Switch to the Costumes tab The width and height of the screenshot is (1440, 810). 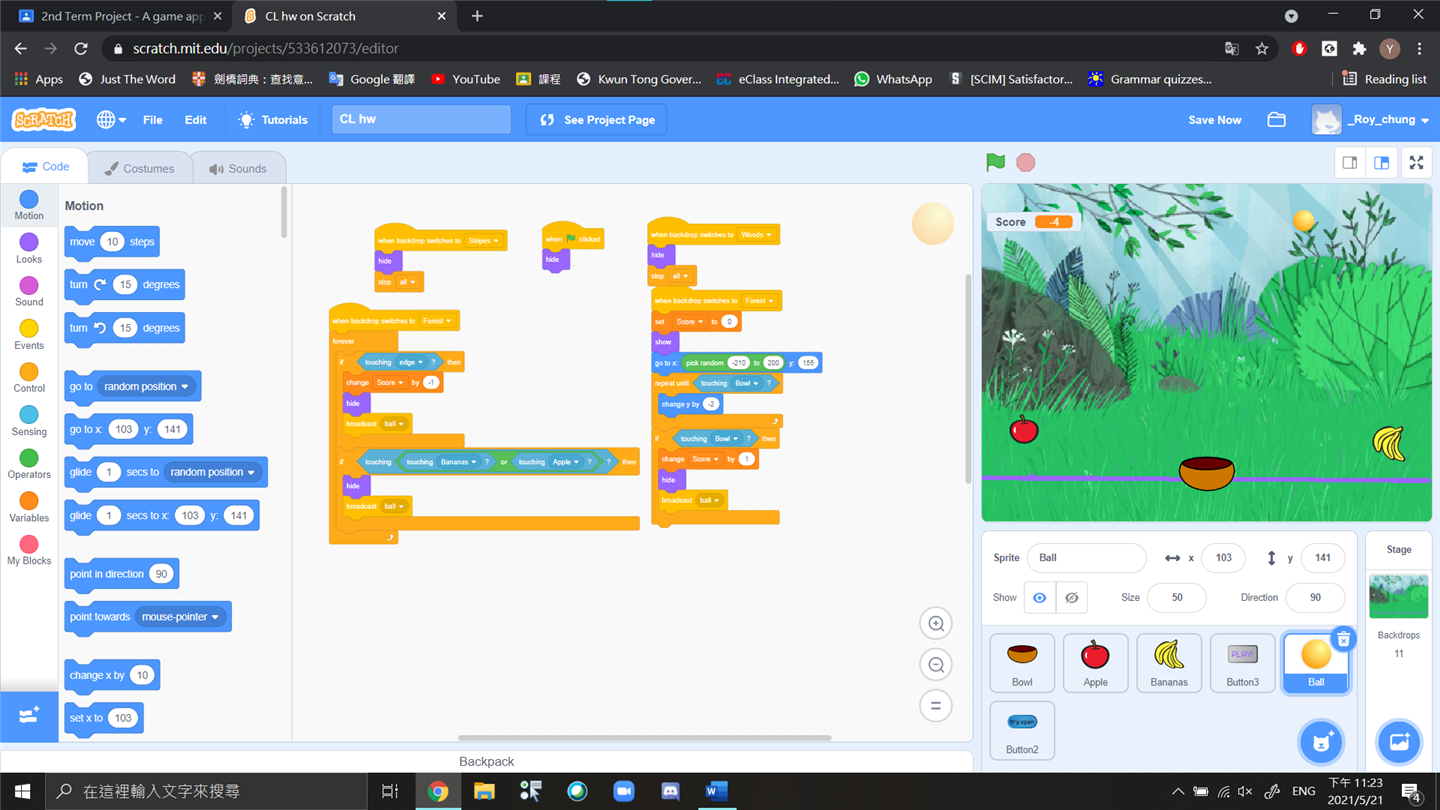point(139,169)
